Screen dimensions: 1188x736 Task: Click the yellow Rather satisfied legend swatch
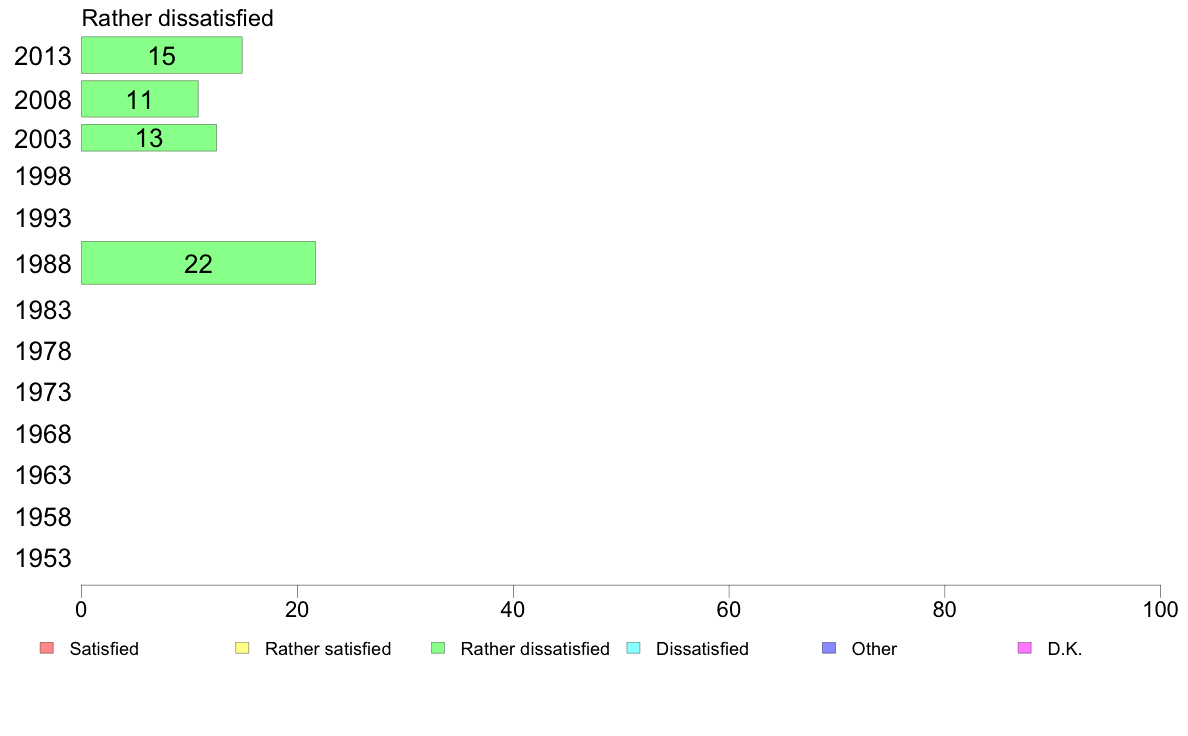coord(242,648)
